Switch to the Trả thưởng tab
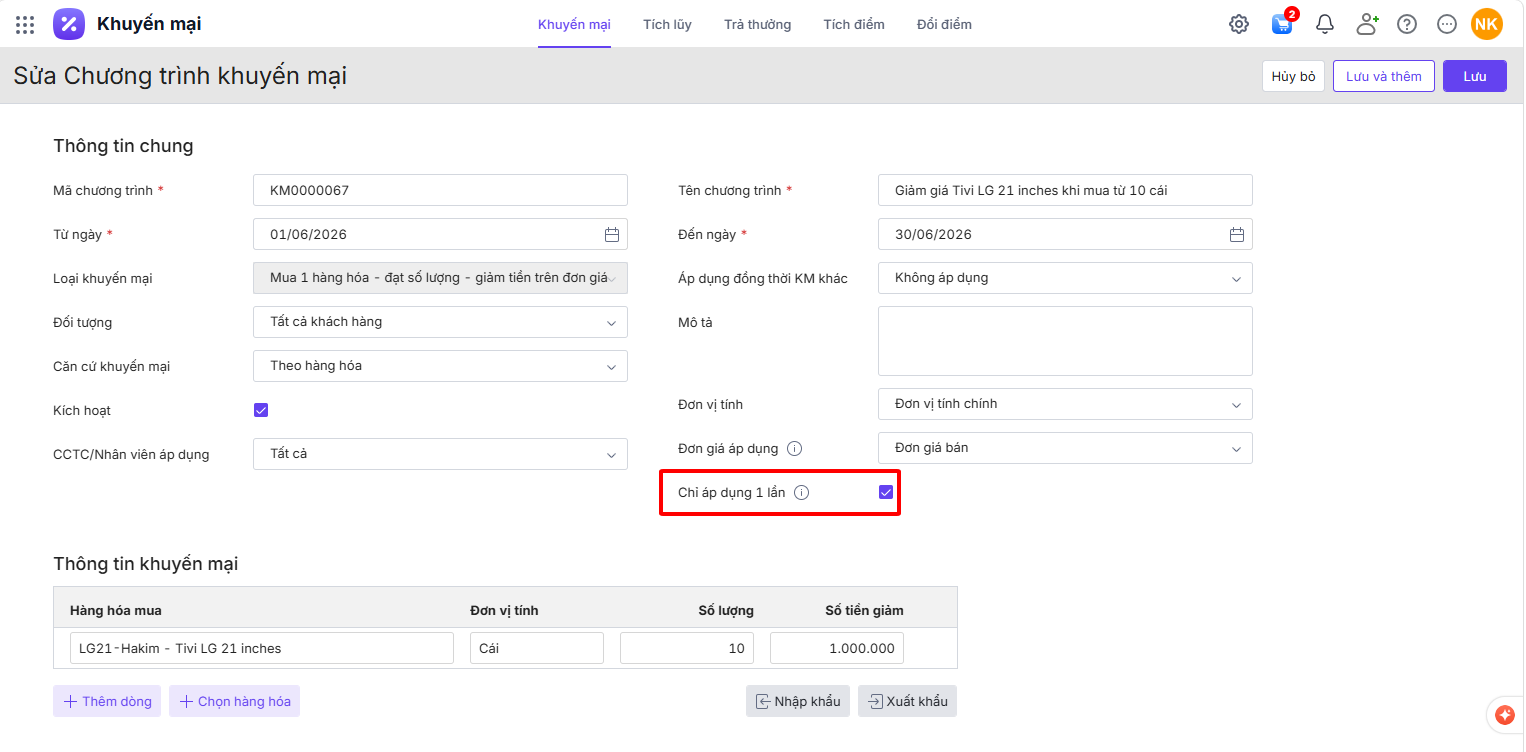Viewport: 1526px width, 752px height. coord(758,24)
